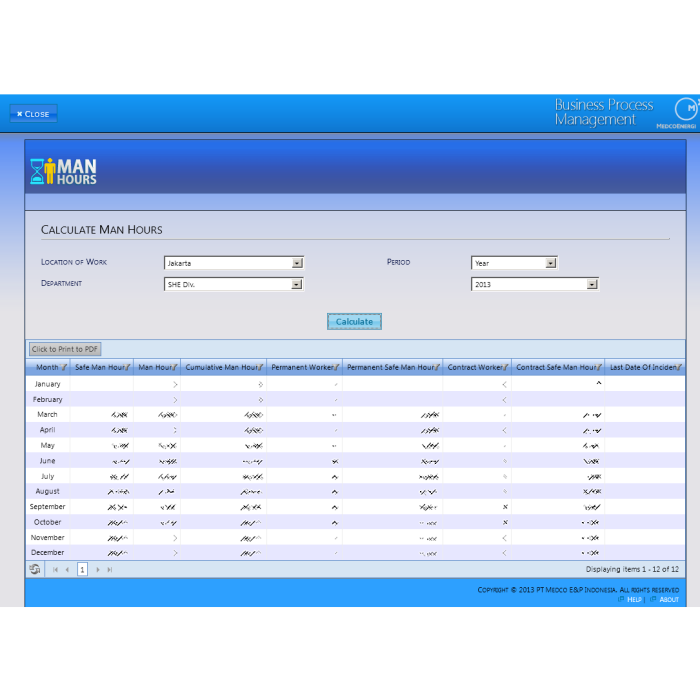700x700 pixels.
Task: Go to last page of grid
Action: (109, 569)
